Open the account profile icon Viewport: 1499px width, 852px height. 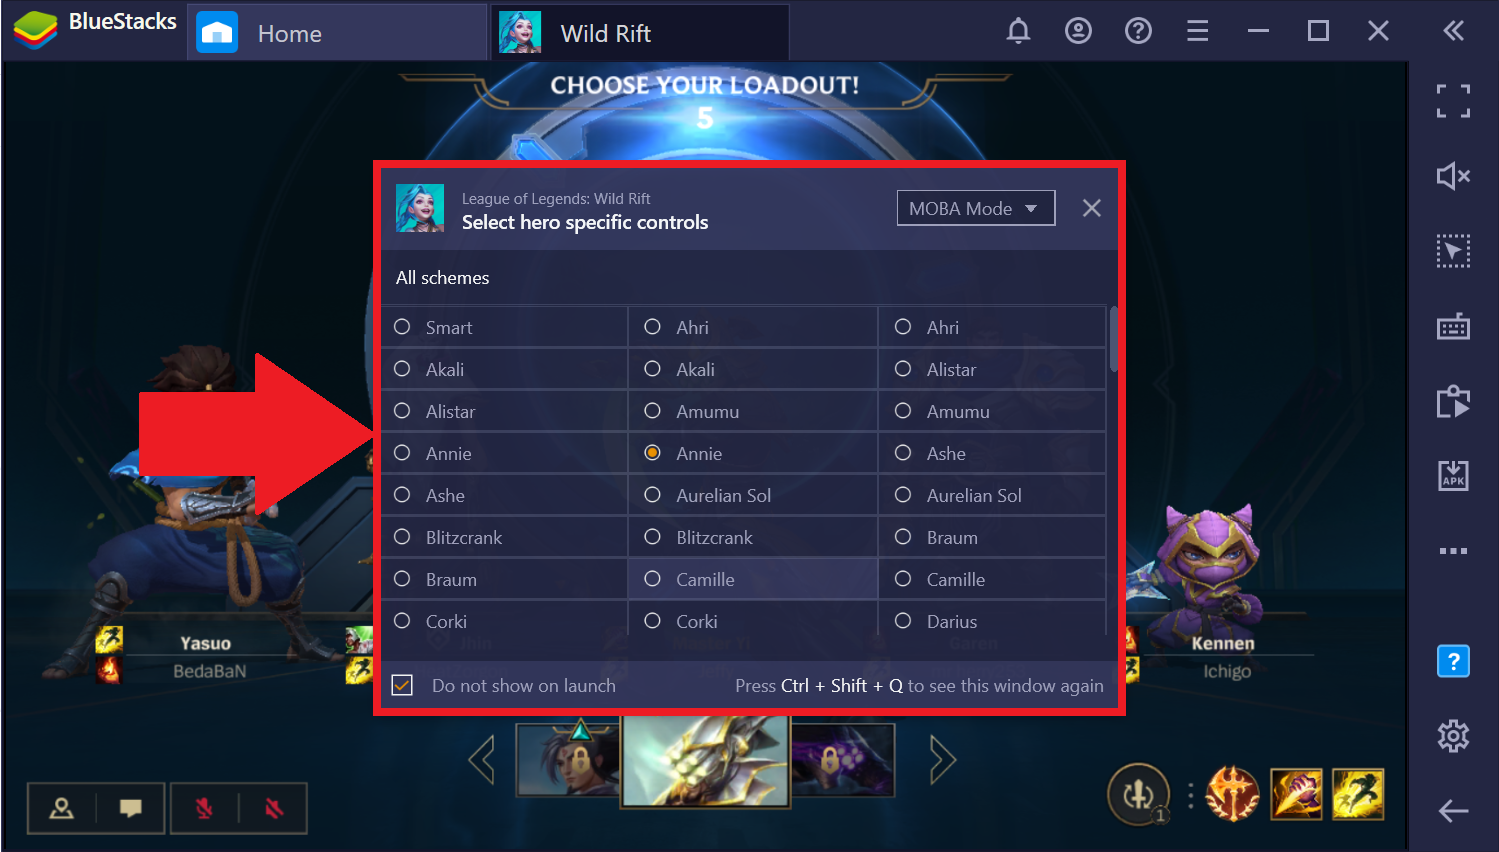[x=1078, y=31]
